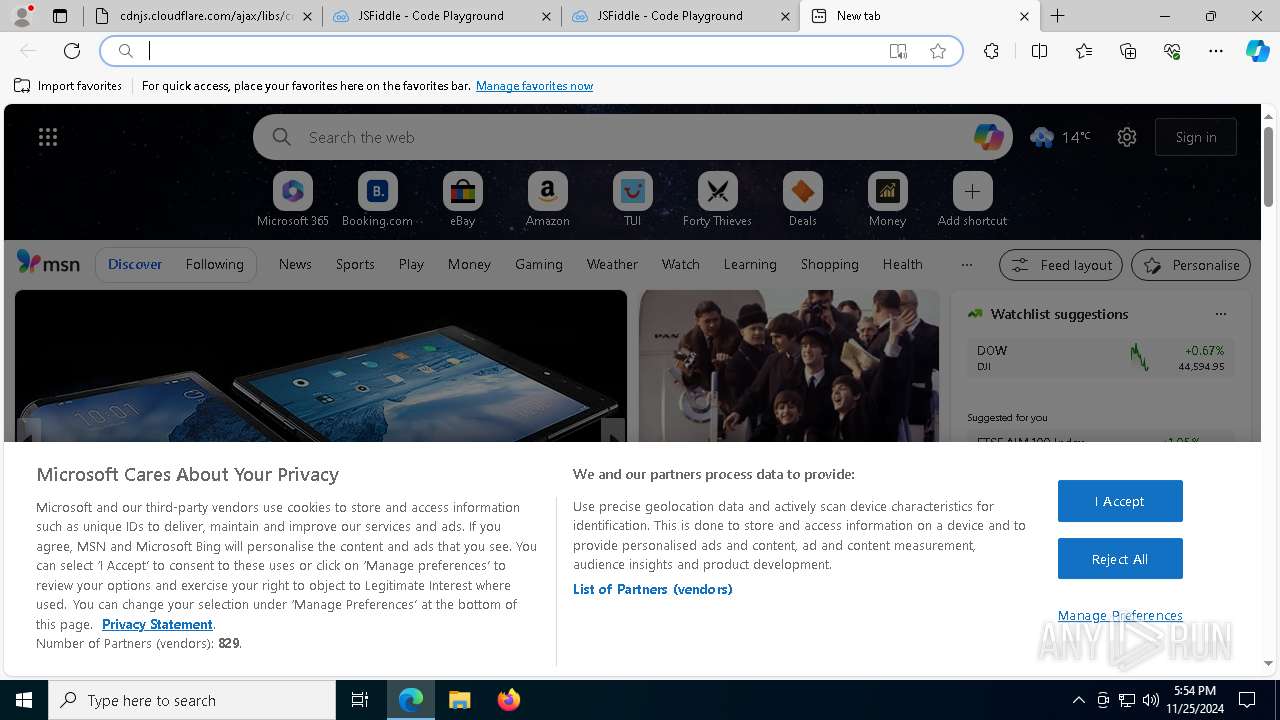Switch to the cdnjs.cloudflare.com tab
The image size is (1280, 720).
coord(202,16)
